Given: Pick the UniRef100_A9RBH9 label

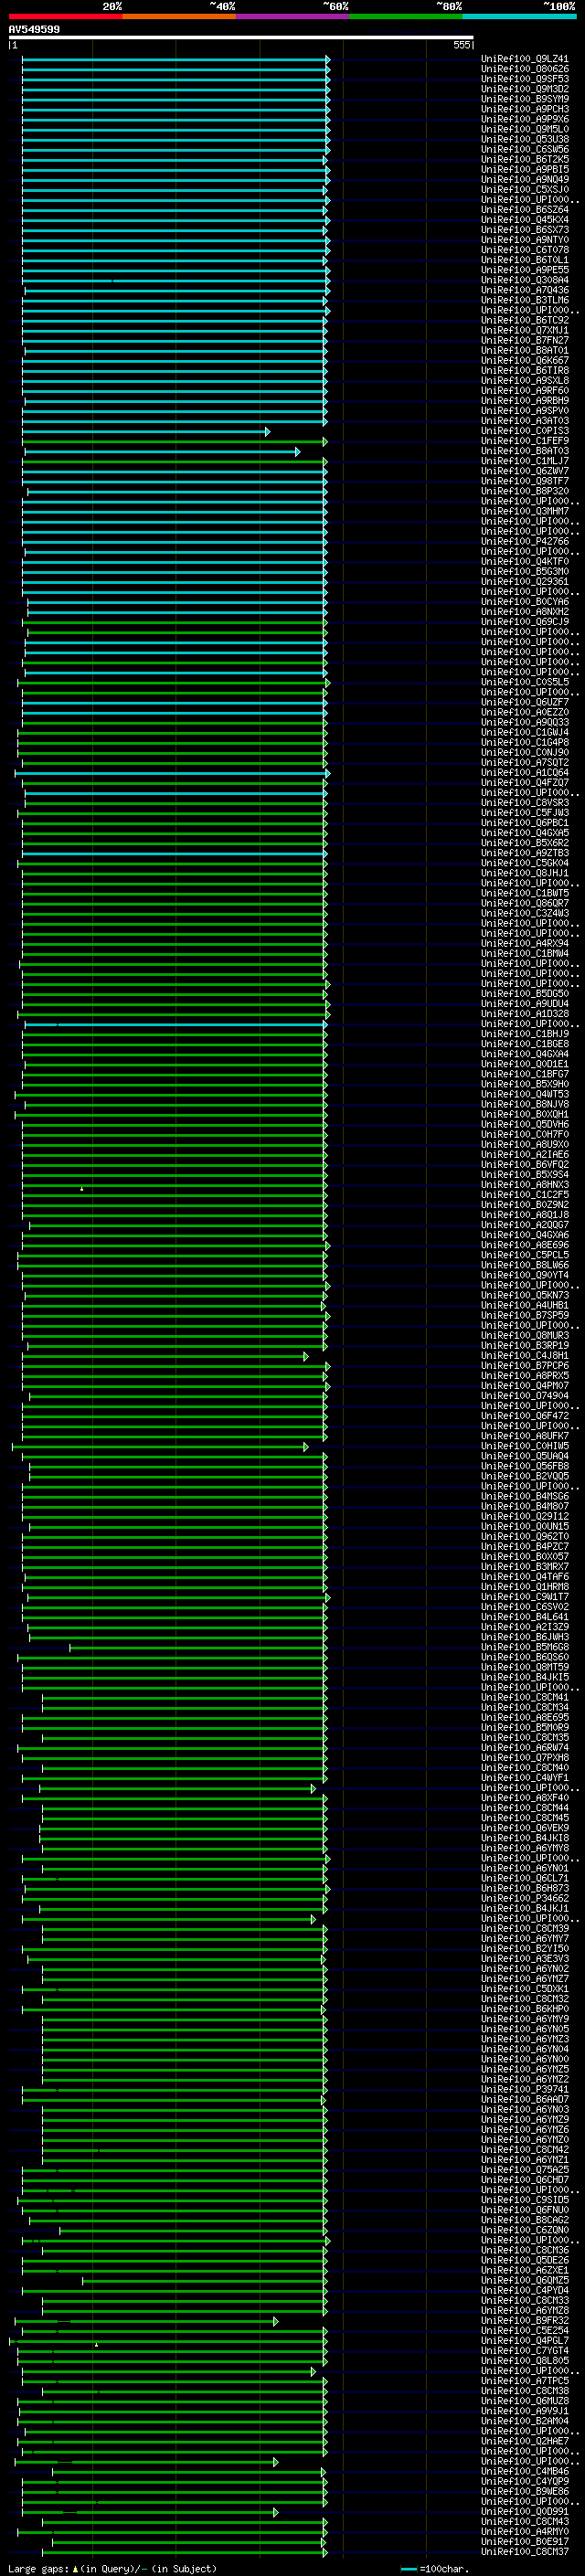Looking at the screenshot, I should tap(525, 401).
